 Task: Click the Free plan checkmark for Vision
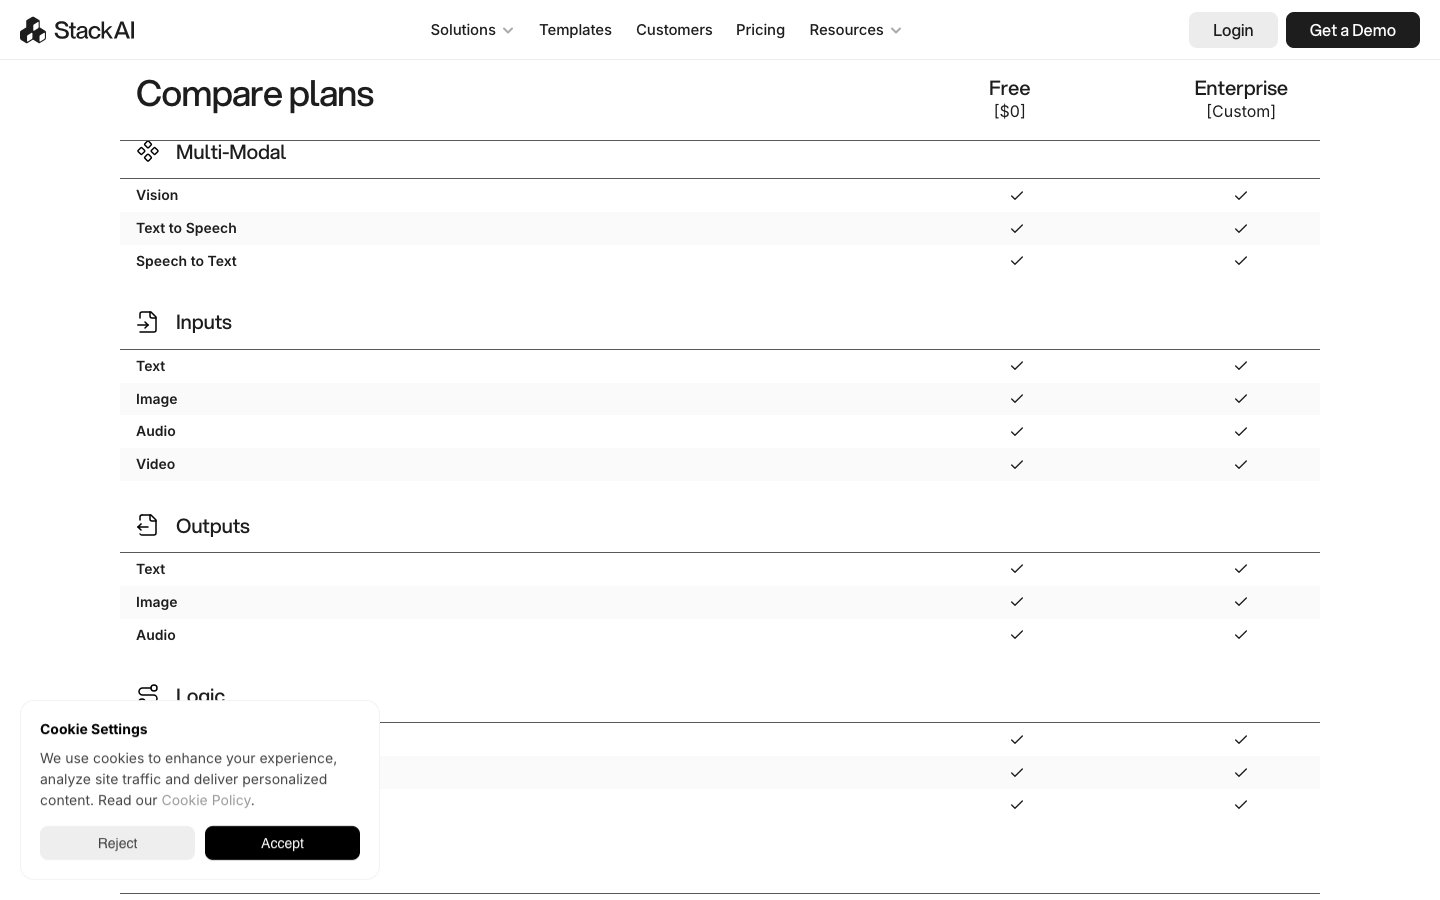click(1016, 195)
